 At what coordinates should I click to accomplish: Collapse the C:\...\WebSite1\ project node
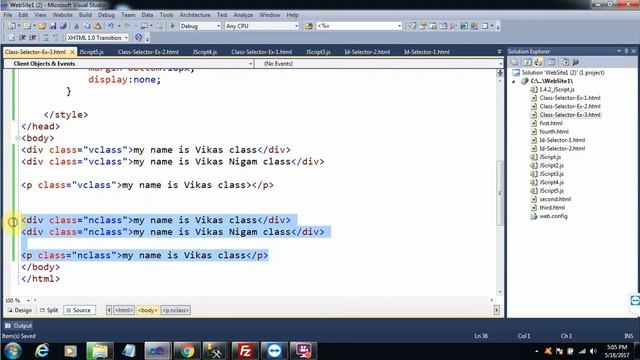click(514, 81)
